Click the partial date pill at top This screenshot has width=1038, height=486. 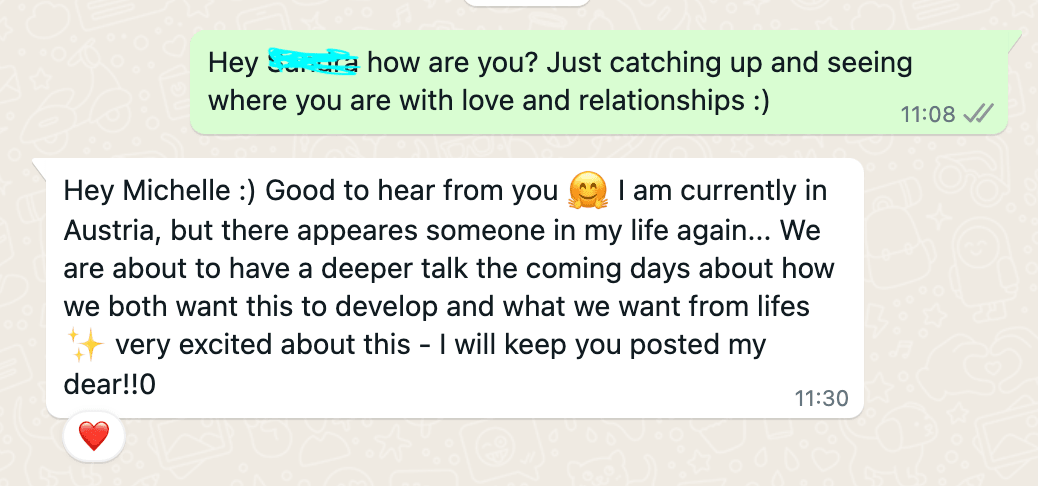[527, 3]
